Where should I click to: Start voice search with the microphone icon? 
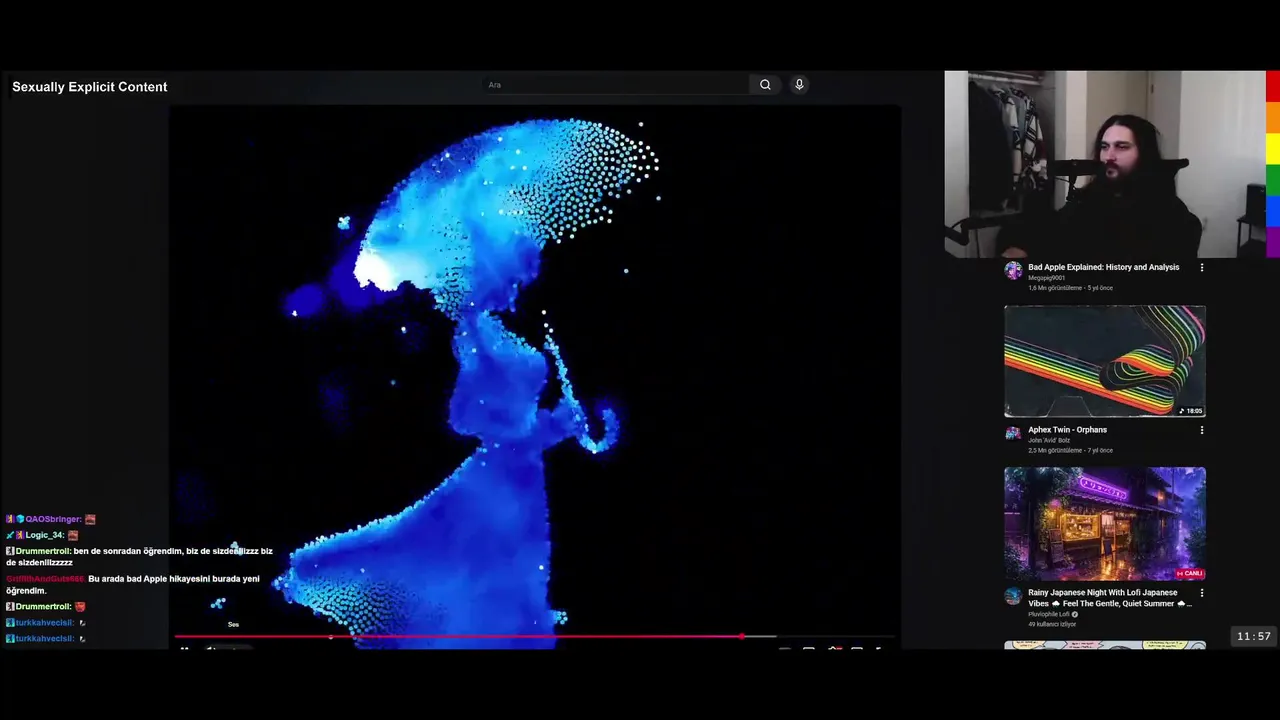799,85
